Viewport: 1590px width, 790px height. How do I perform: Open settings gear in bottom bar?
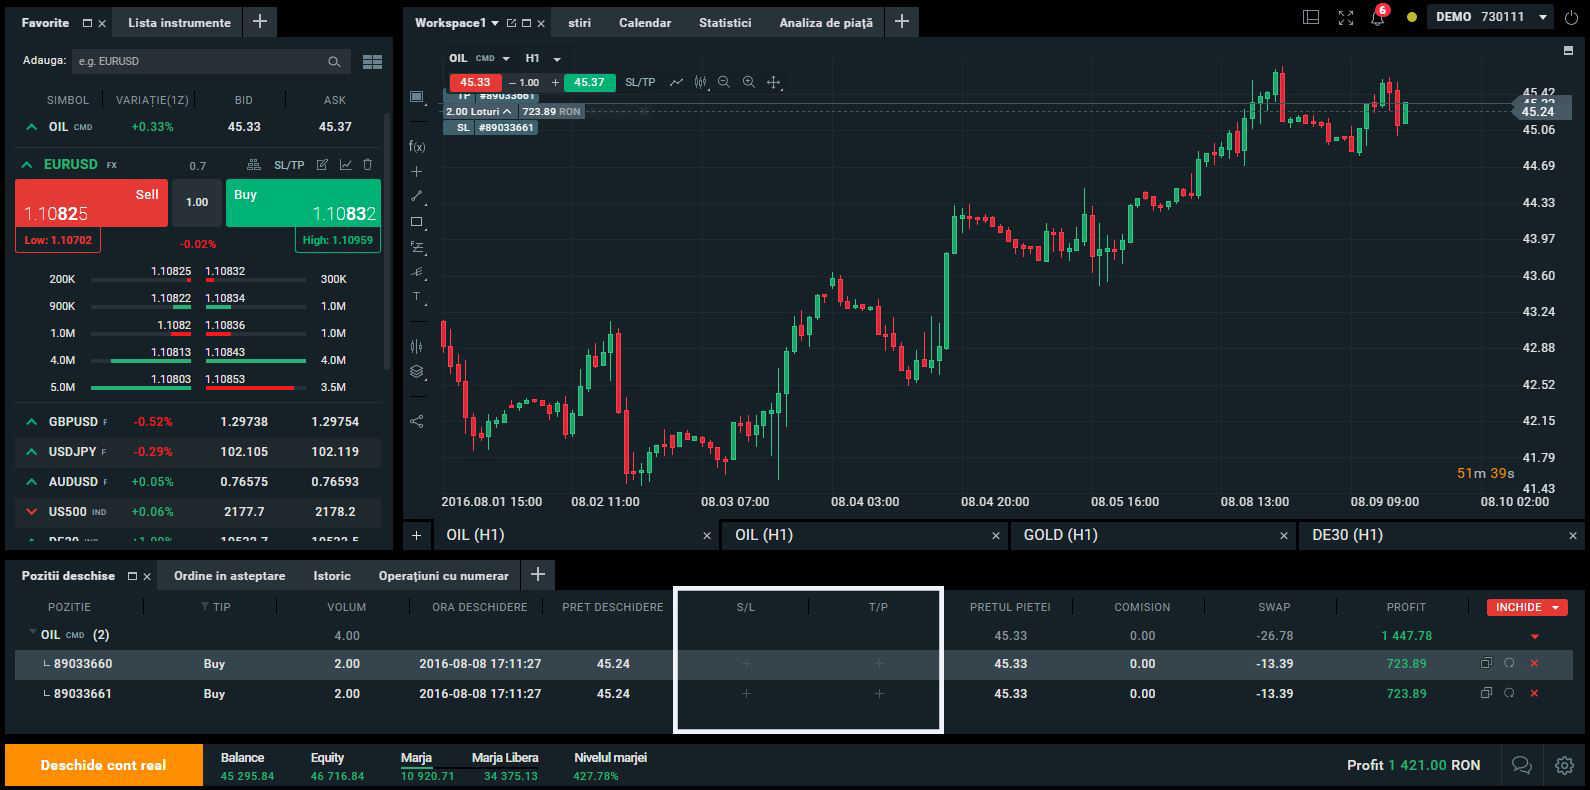1564,765
